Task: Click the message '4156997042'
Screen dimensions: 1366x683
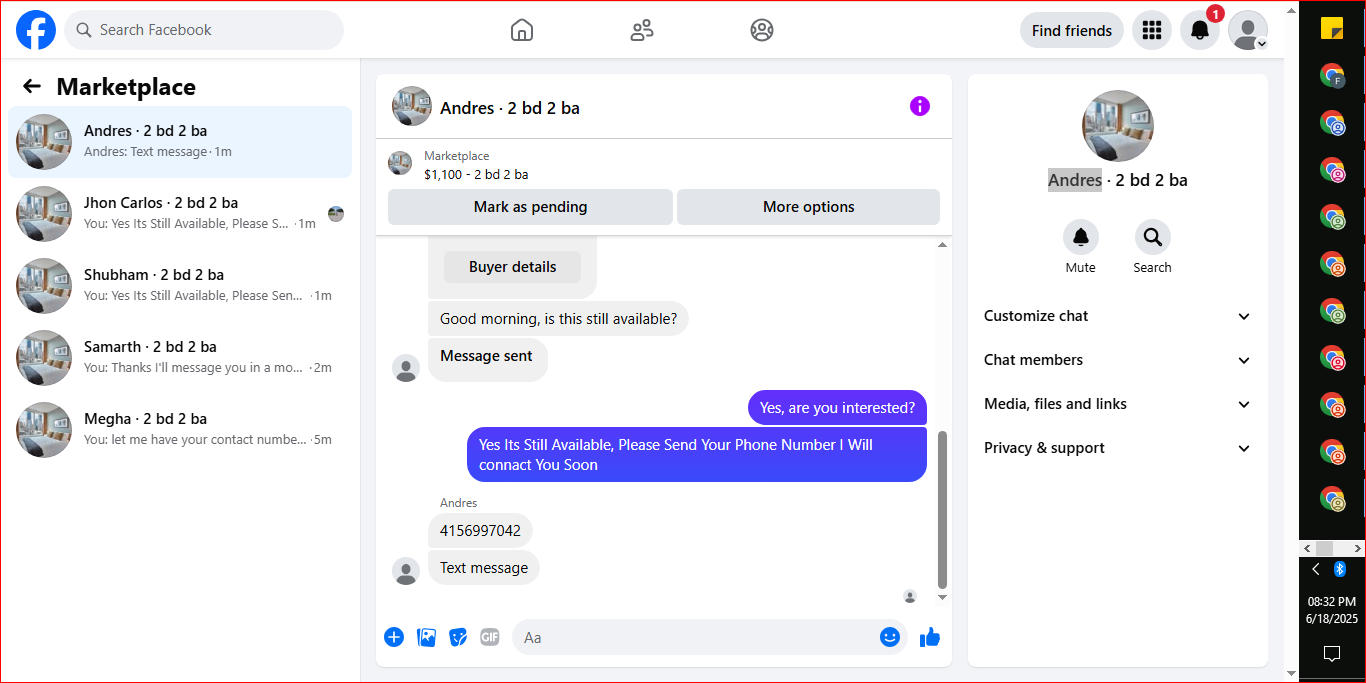Action: 480,531
